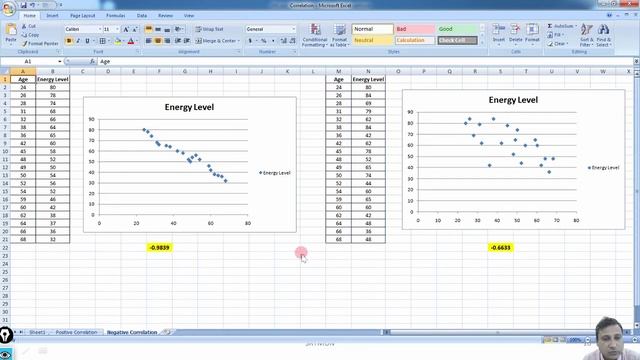
Task: Pick the Font Color letter A
Action: [x=131, y=41]
